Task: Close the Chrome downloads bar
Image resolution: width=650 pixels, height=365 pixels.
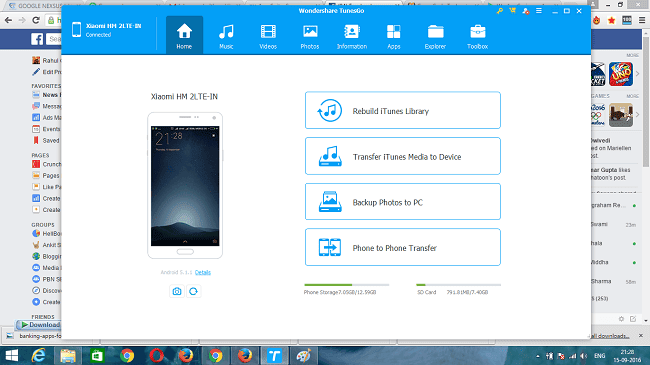Action: pyautogui.click(x=641, y=335)
